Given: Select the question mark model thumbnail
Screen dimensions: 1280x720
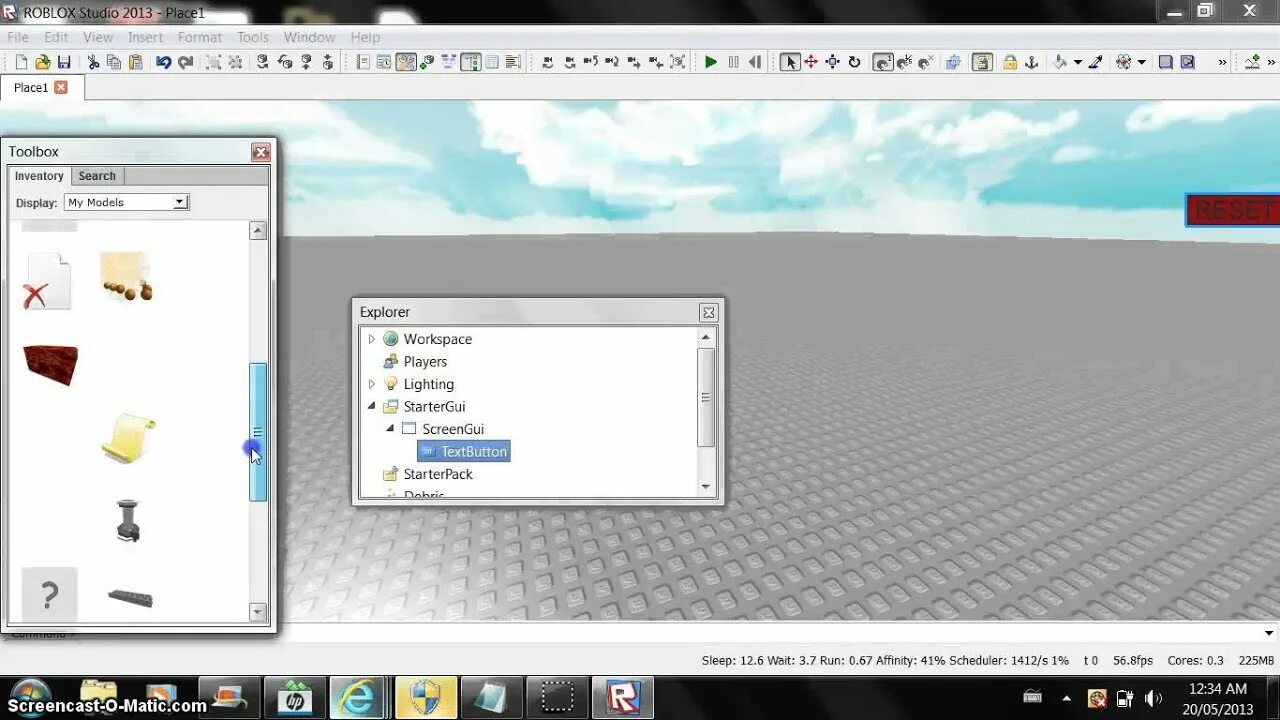Looking at the screenshot, I should coord(49,594).
